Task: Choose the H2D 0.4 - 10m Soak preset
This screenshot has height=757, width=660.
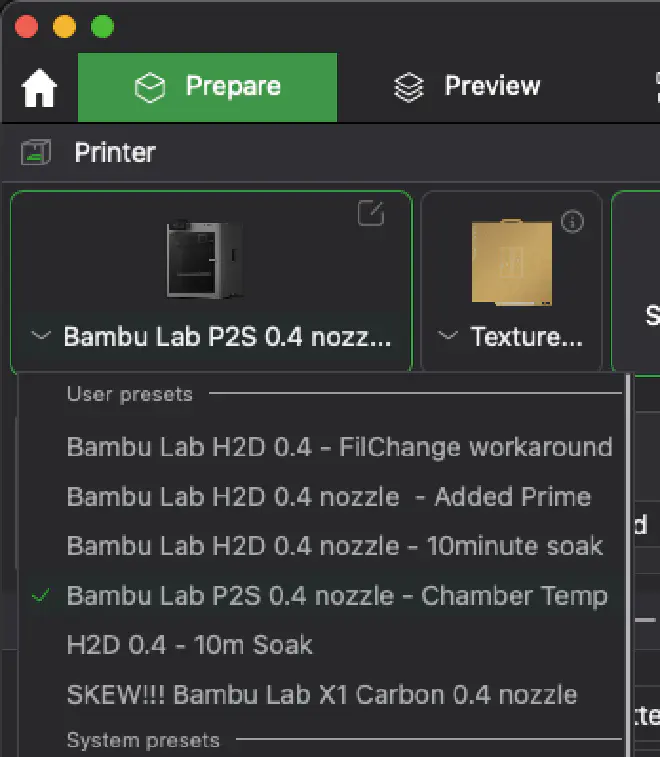Action: (x=189, y=645)
